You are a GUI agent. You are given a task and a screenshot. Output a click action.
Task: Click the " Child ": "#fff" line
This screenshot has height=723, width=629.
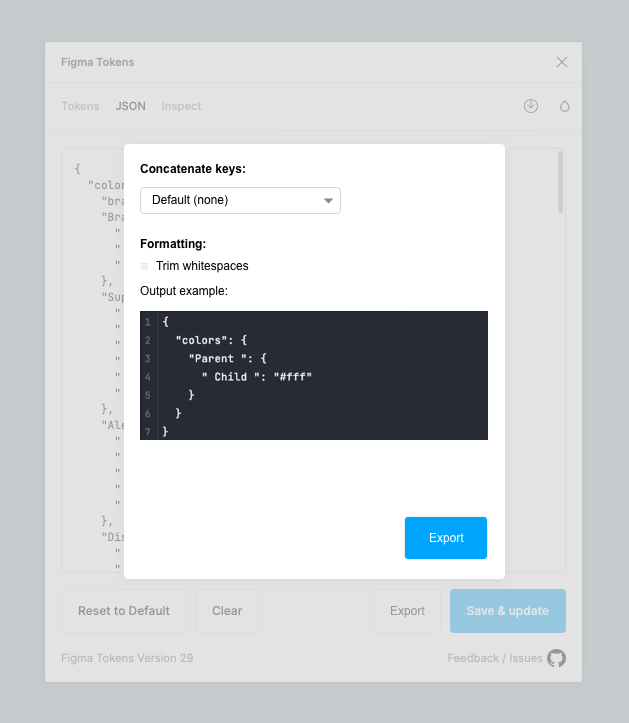click(256, 377)
